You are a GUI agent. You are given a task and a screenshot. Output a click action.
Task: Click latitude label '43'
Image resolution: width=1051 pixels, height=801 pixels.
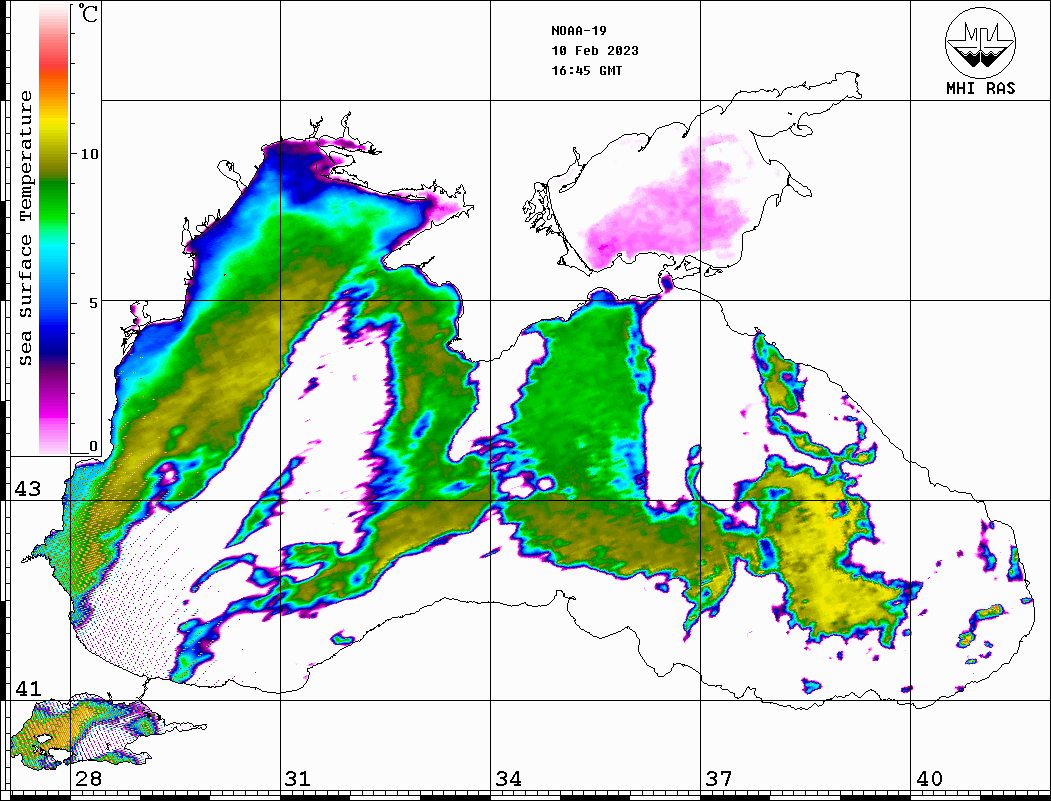click(28, 489)
